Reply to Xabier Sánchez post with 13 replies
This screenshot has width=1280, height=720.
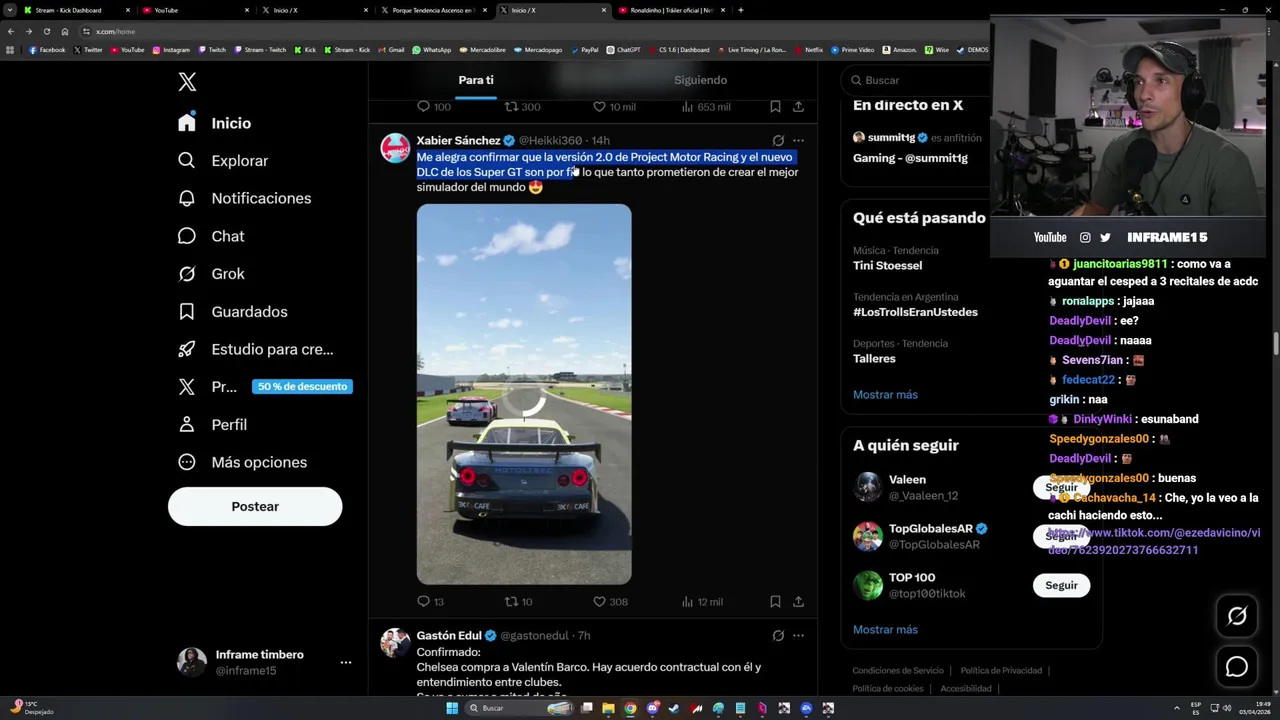pos(430,601)
